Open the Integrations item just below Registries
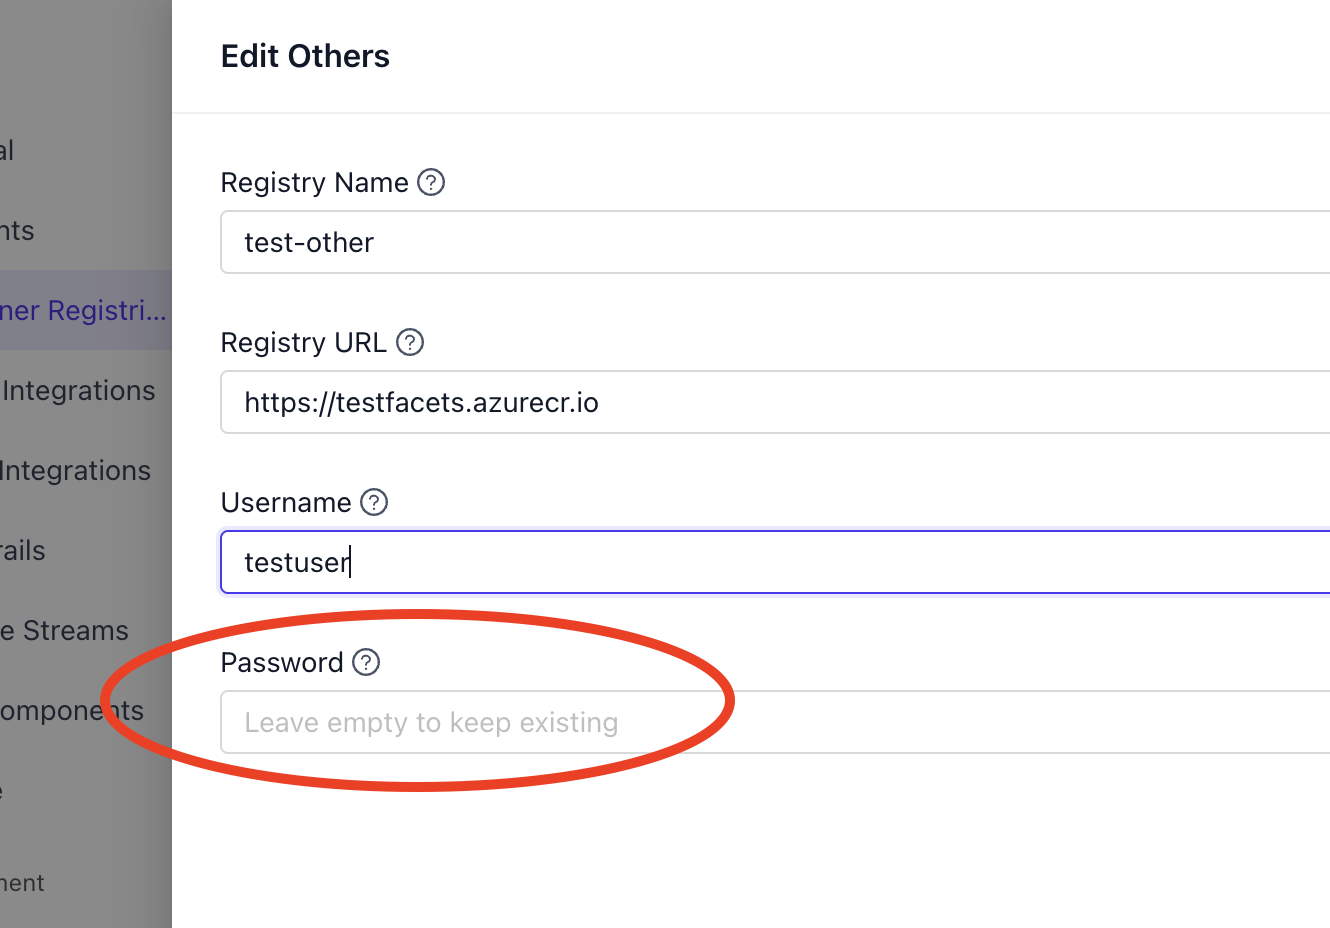Screen dimensions: 1330x928 pos(78,391)
